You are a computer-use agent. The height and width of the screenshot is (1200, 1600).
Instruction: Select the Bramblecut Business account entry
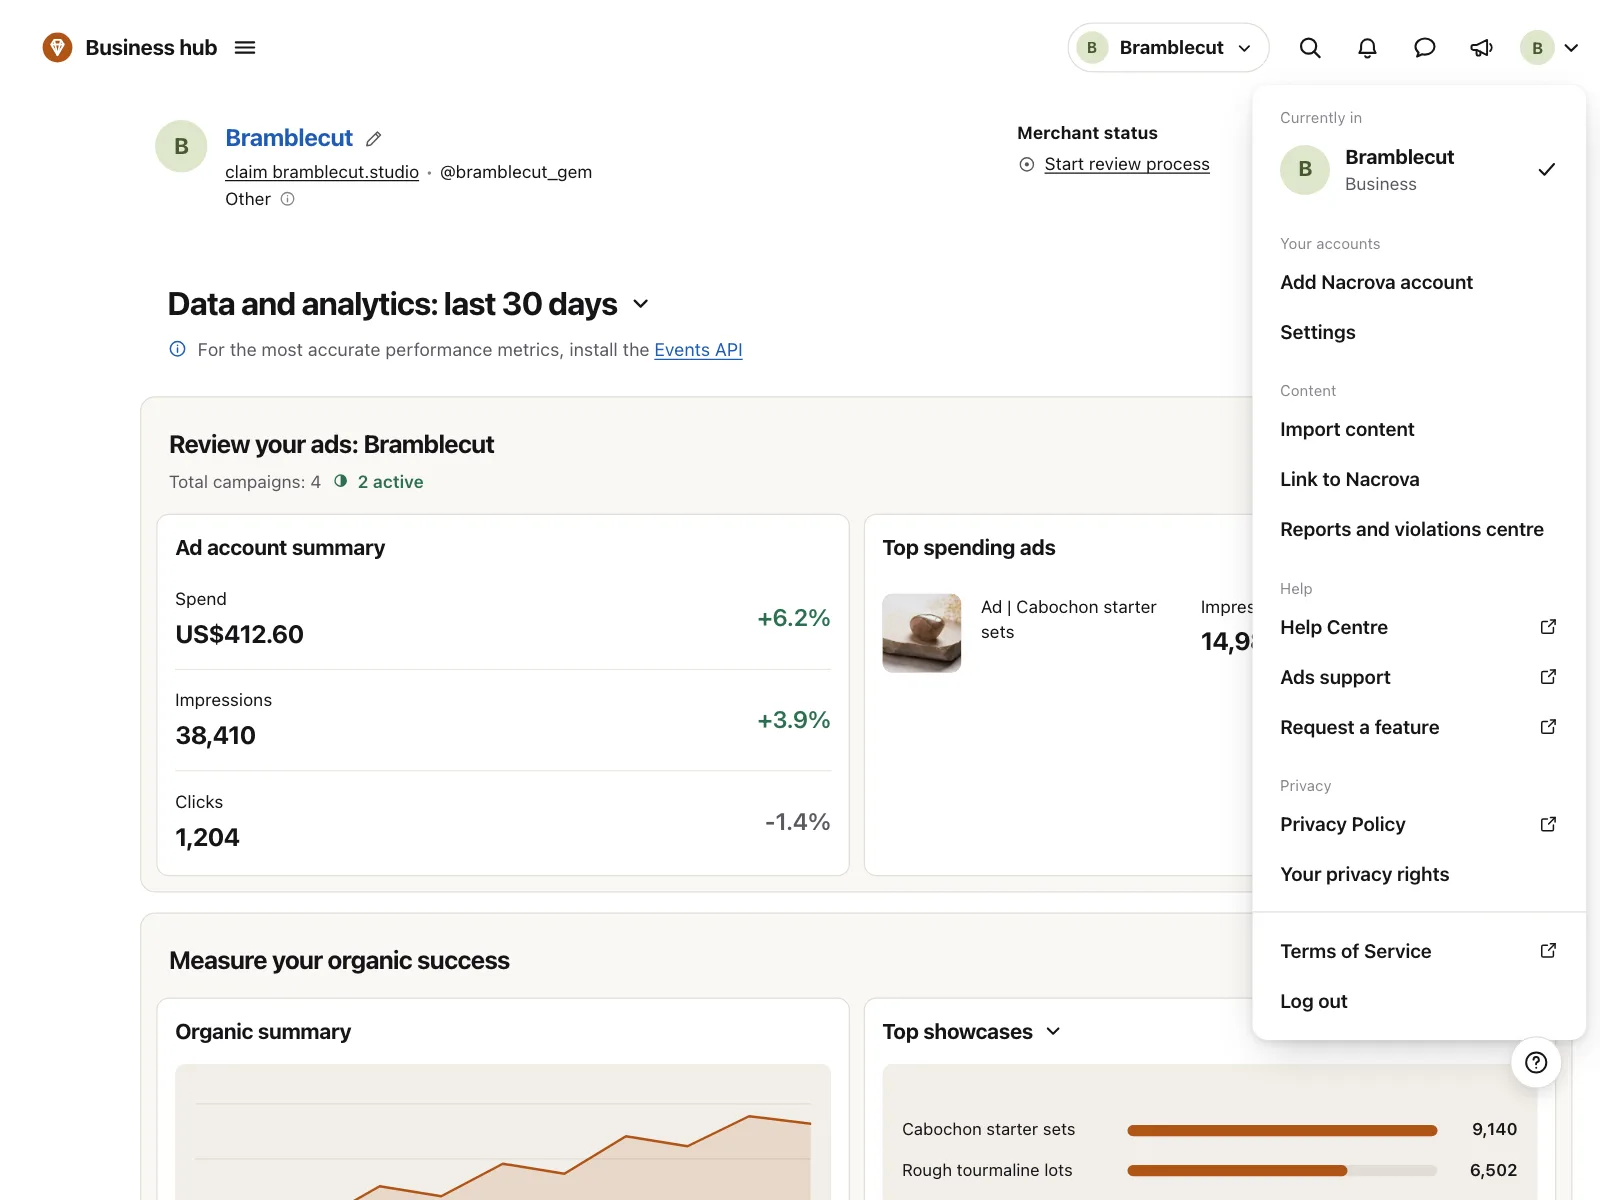click(x=1418, y=170)
